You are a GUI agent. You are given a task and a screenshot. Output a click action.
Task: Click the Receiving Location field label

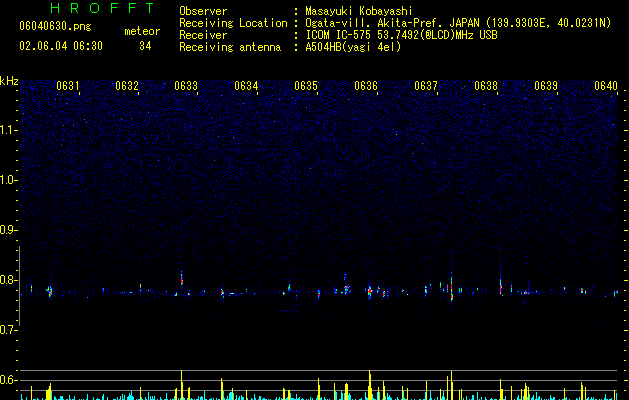coord(233,23)
